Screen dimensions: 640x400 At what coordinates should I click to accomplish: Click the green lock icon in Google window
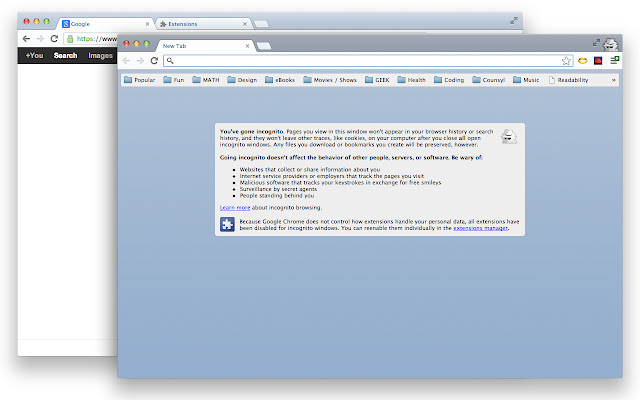(x=70, y=39)
